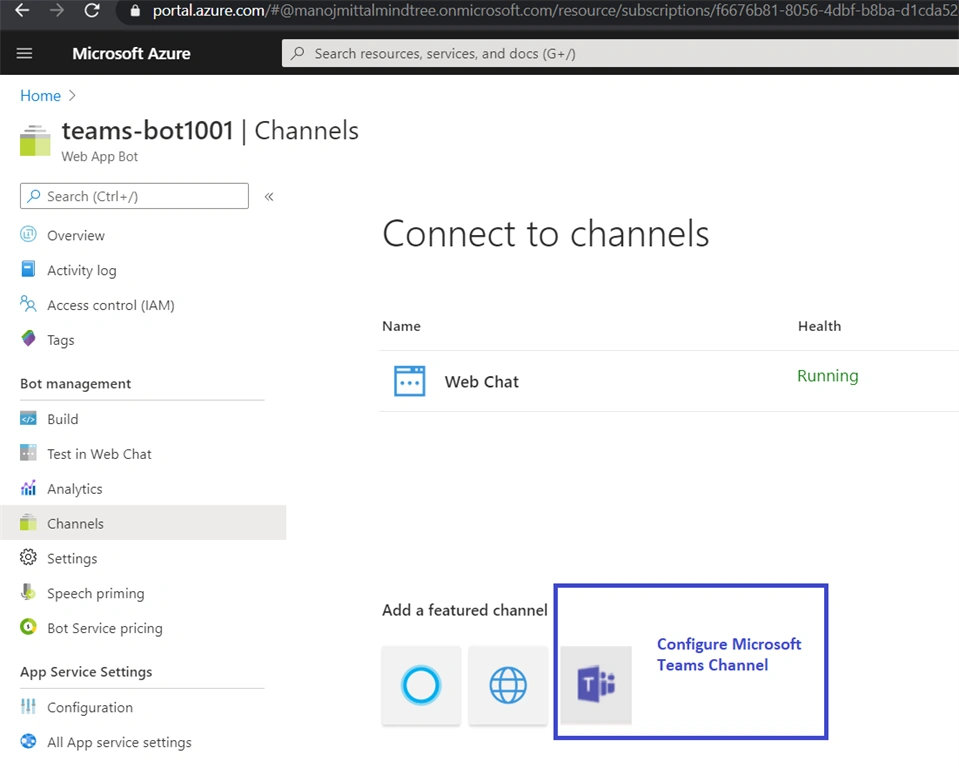Open the Overview menu item
The width and height of the screenshot is (959, 768).
[76, 235]
